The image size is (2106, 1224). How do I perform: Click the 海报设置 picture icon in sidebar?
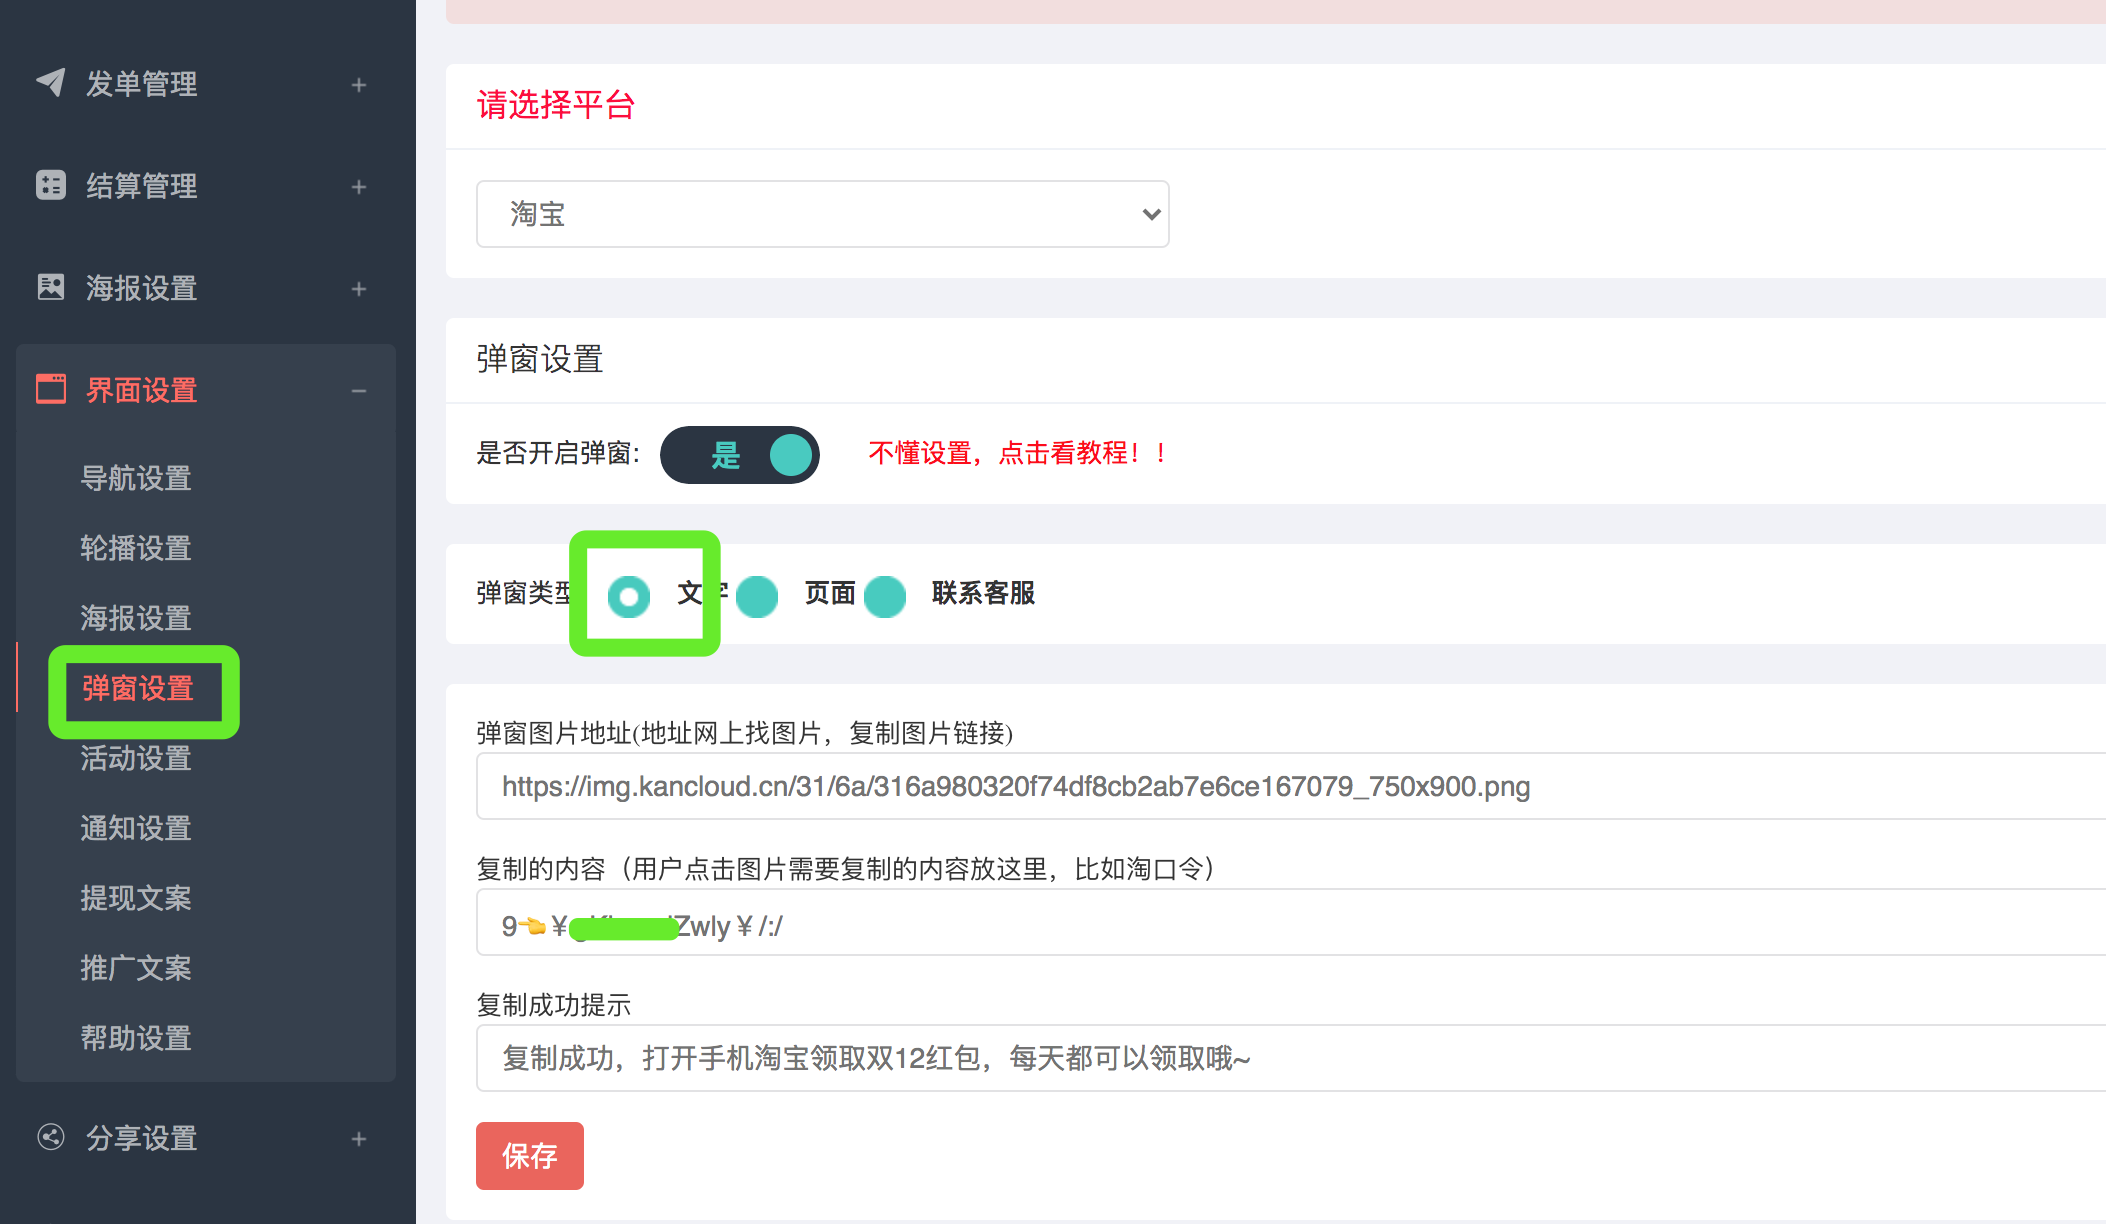point(51,288)
